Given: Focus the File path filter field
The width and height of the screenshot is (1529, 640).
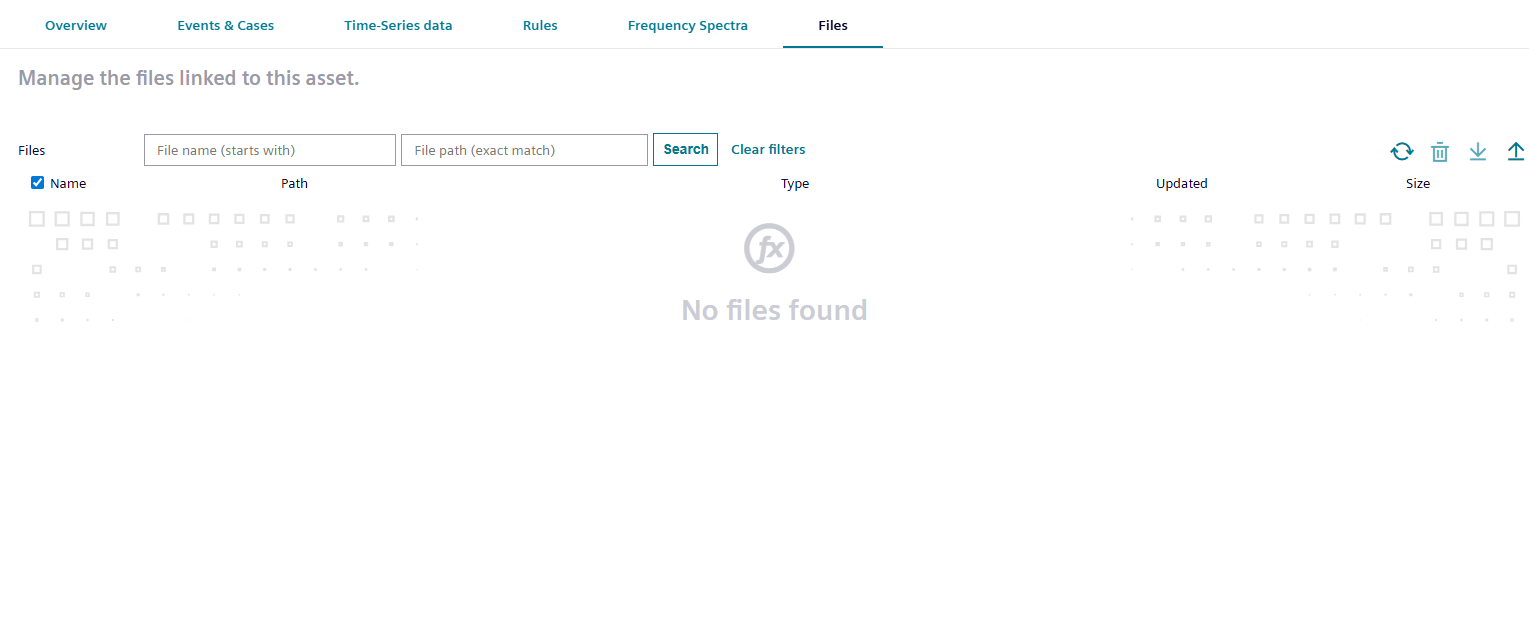Looking at the screenshot, I should point(524,150).
